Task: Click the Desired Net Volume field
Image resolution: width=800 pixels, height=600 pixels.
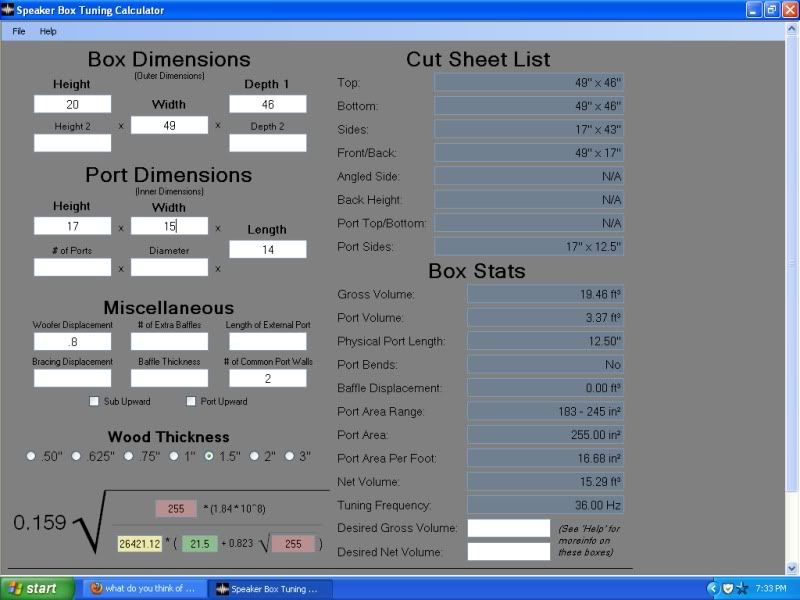Action: coord(508,551)
